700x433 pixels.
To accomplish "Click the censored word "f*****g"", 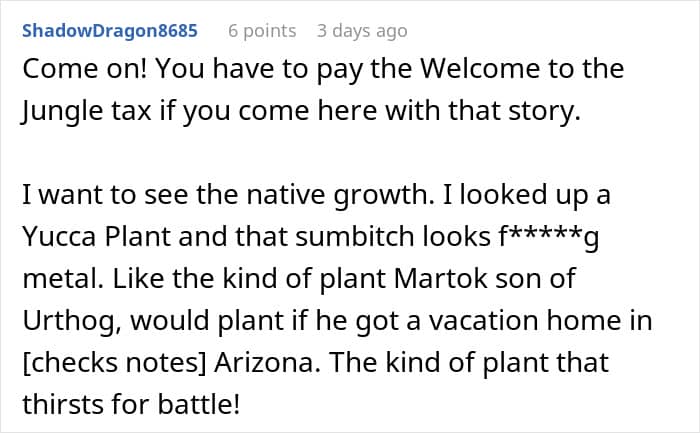I will (549, 237).
